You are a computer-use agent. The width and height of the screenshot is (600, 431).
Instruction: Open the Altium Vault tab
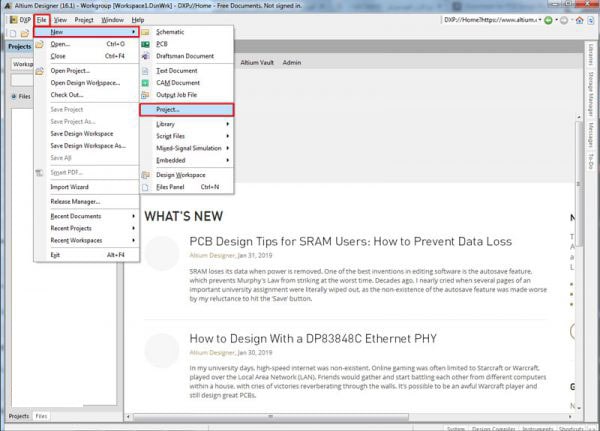point(257,62)
